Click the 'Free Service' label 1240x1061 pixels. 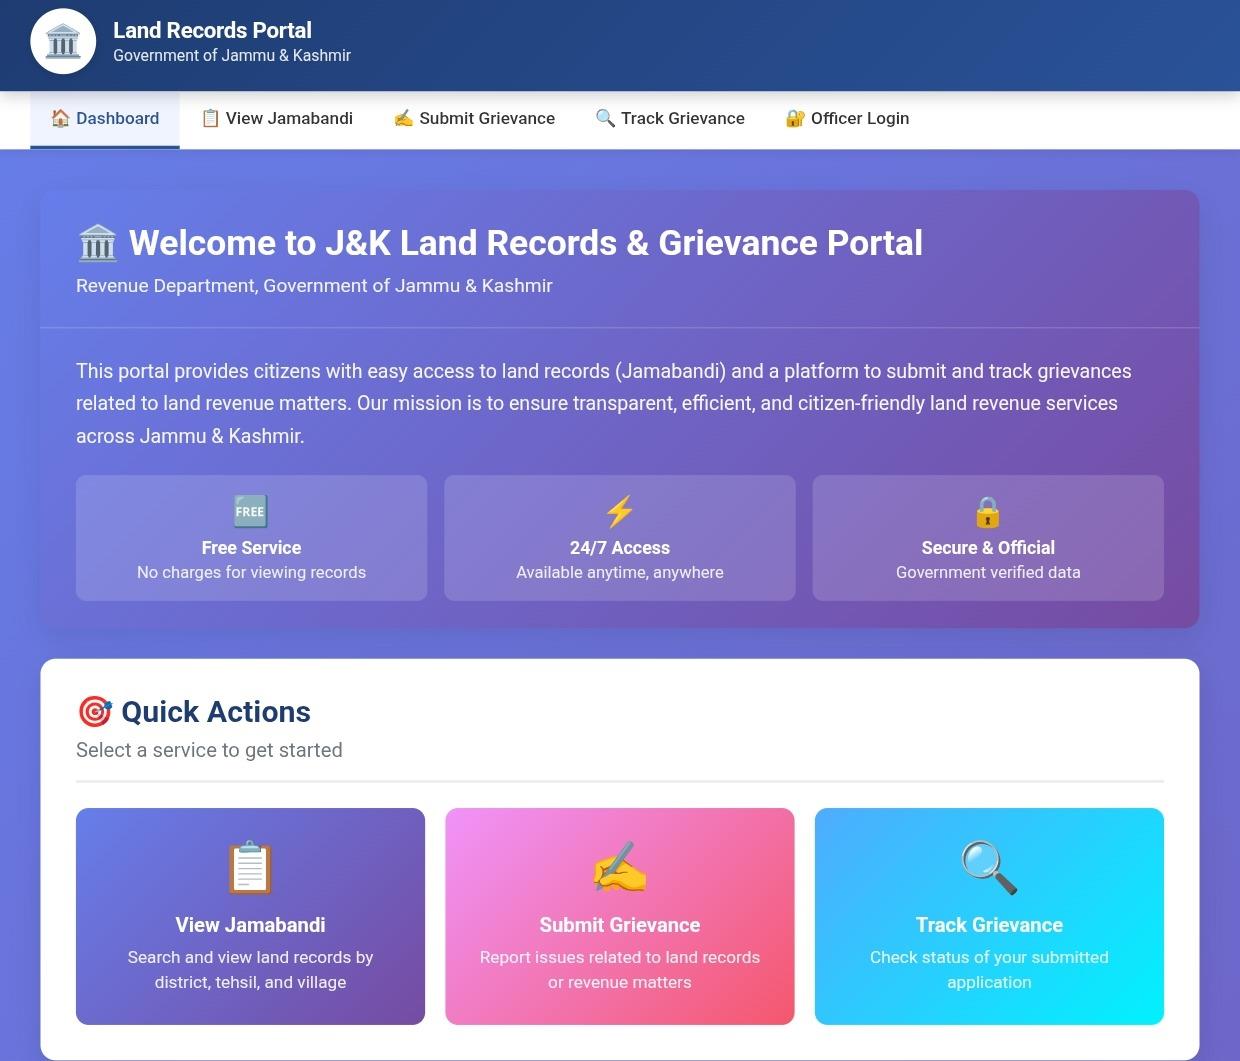coord(251,548)
